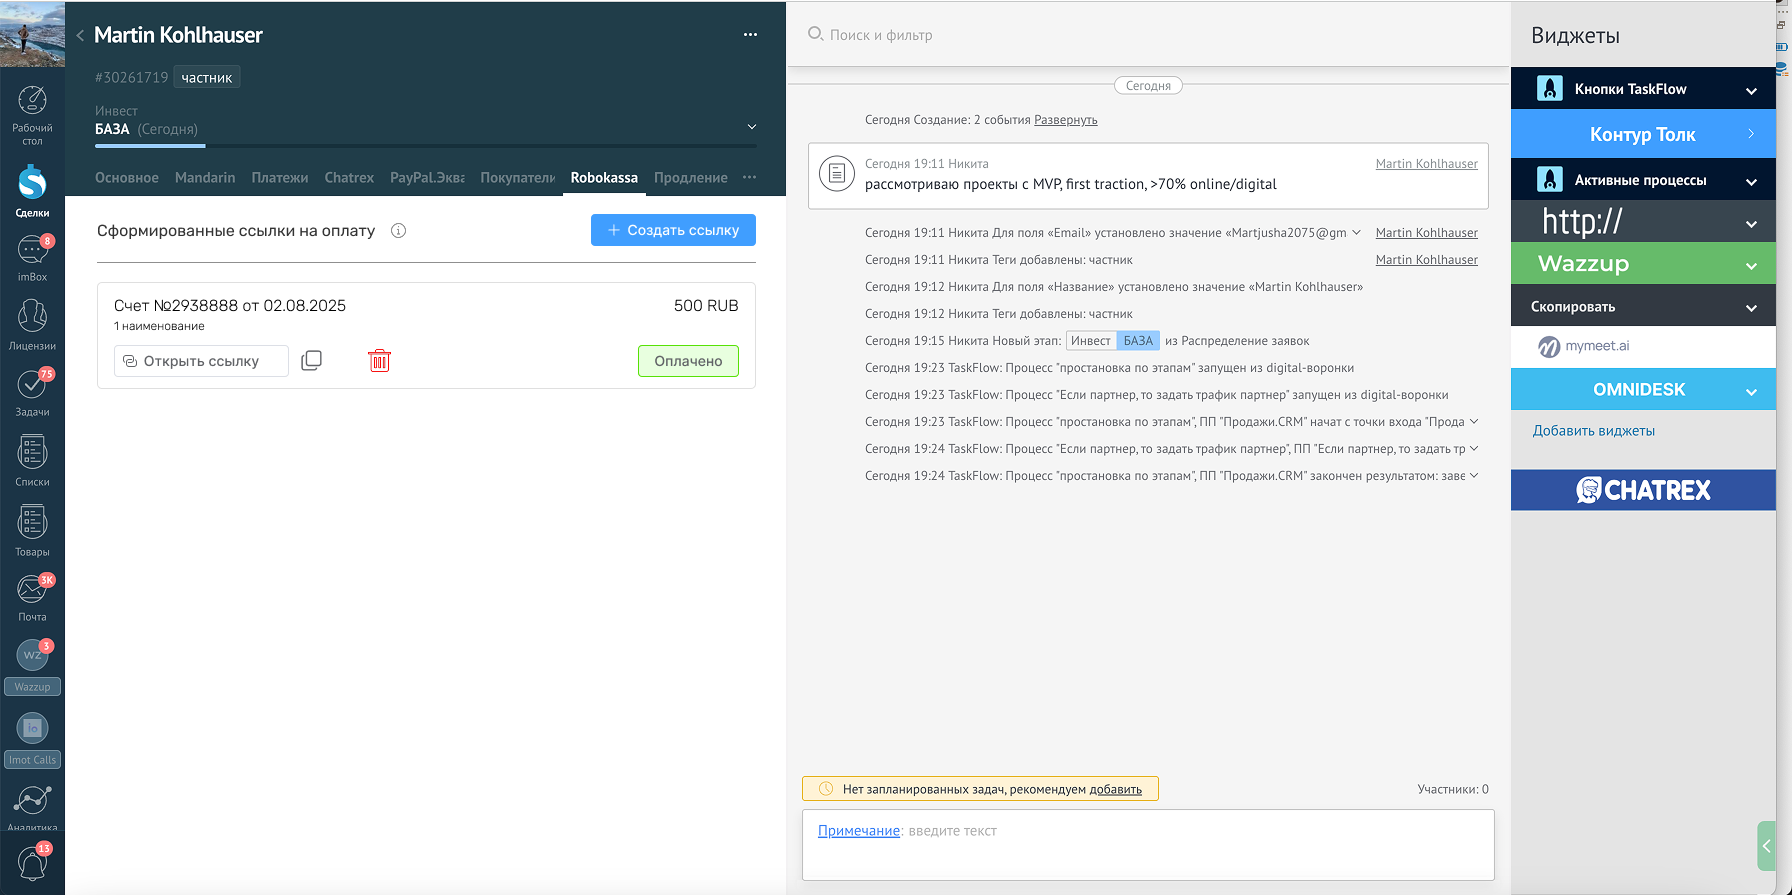Open Контур Толк widget arrow
Image resolution: width=1792 pixels, height=895 pixels.
coord(1751,134)
